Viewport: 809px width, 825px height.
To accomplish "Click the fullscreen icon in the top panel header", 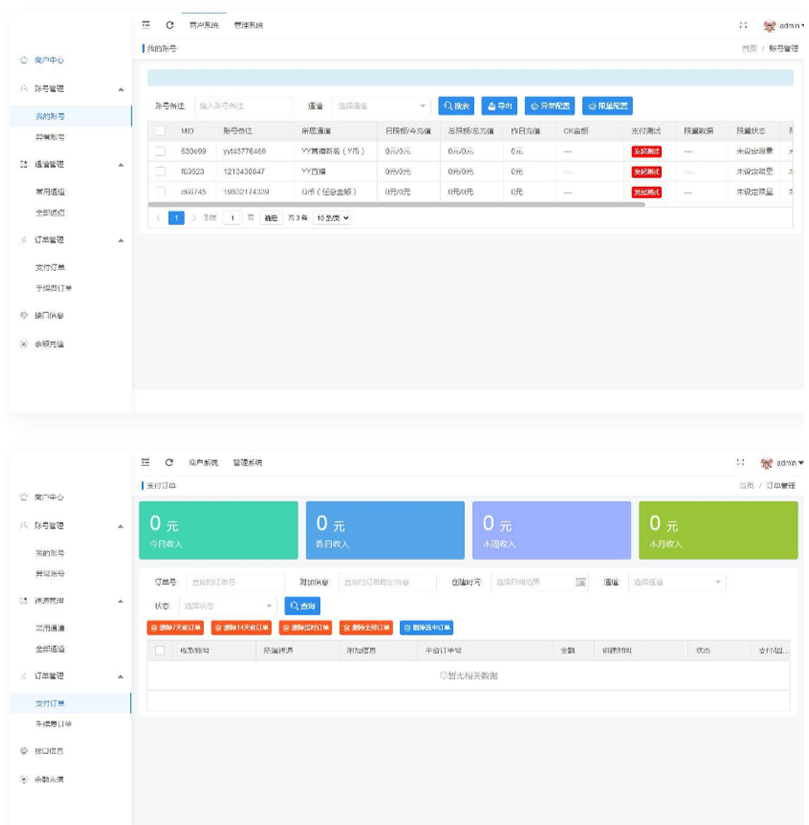I will point(741,25).
